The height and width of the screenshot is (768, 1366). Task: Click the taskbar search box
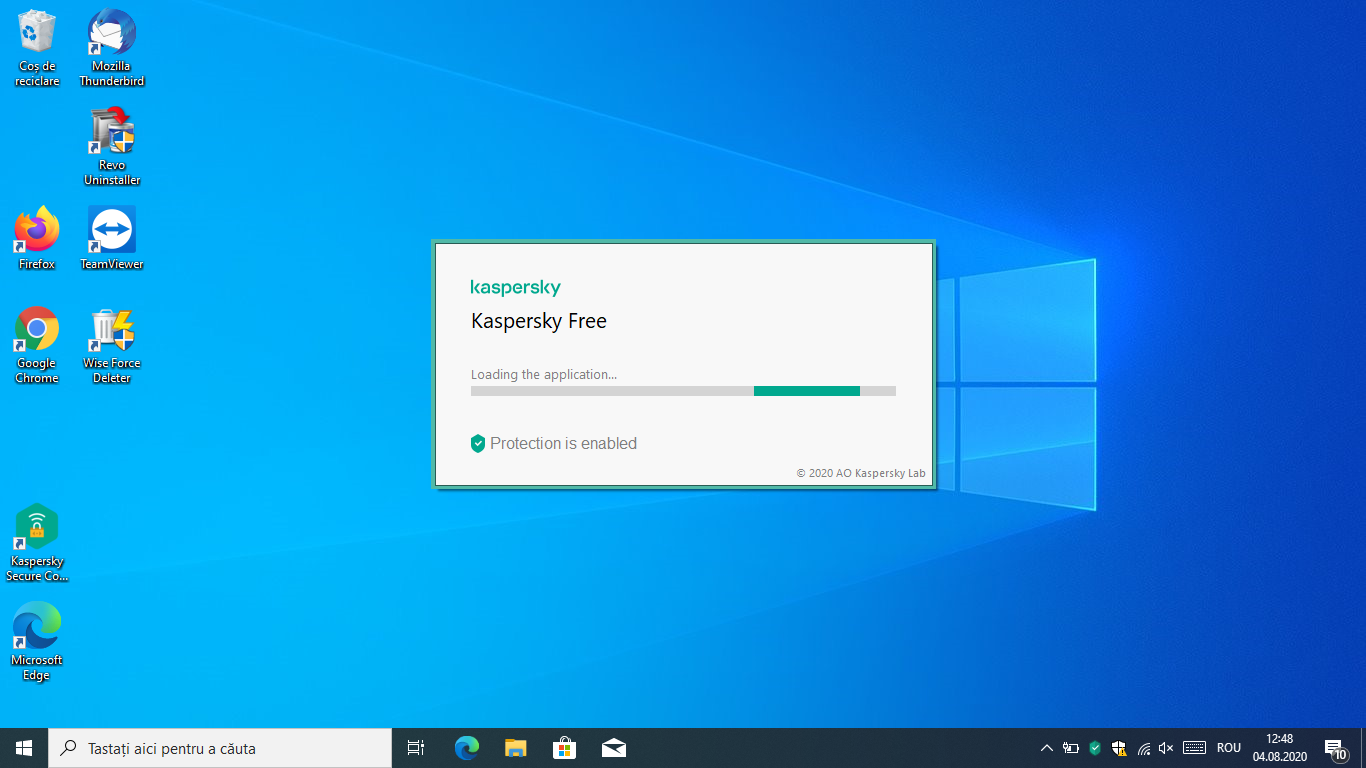(220, 748)
